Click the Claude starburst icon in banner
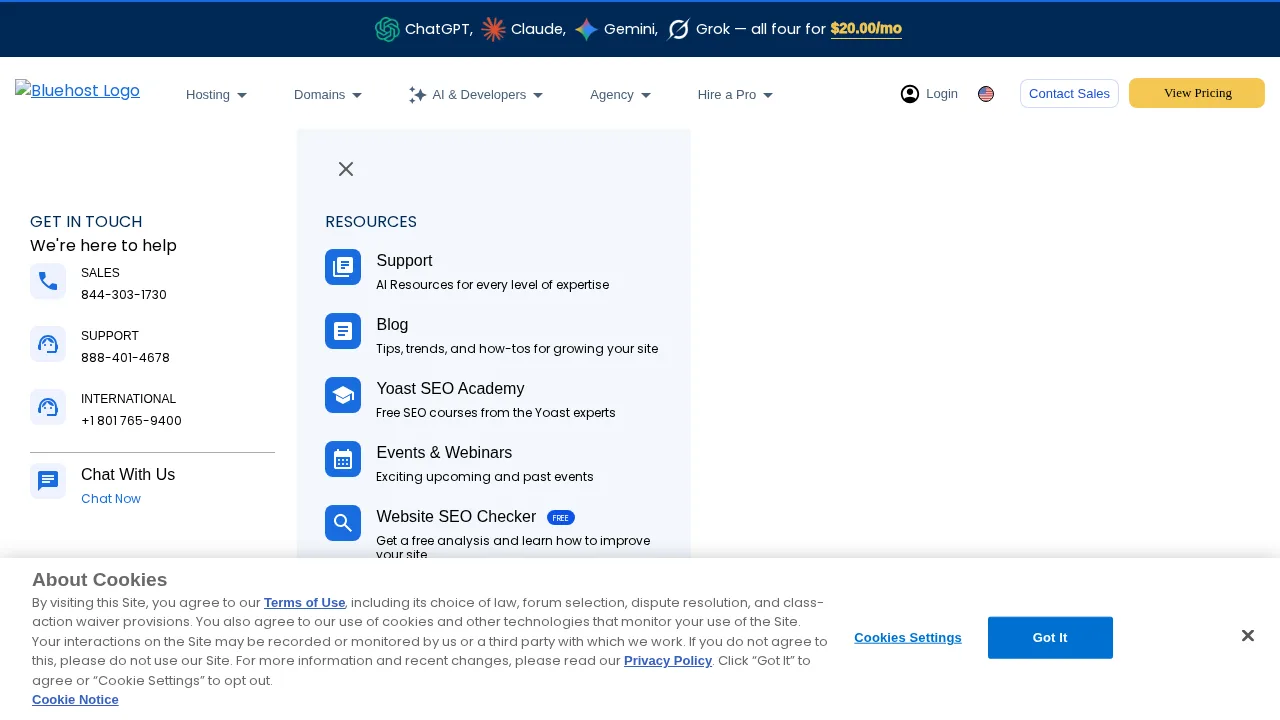The image size is (1280, 720). [493, 30]
